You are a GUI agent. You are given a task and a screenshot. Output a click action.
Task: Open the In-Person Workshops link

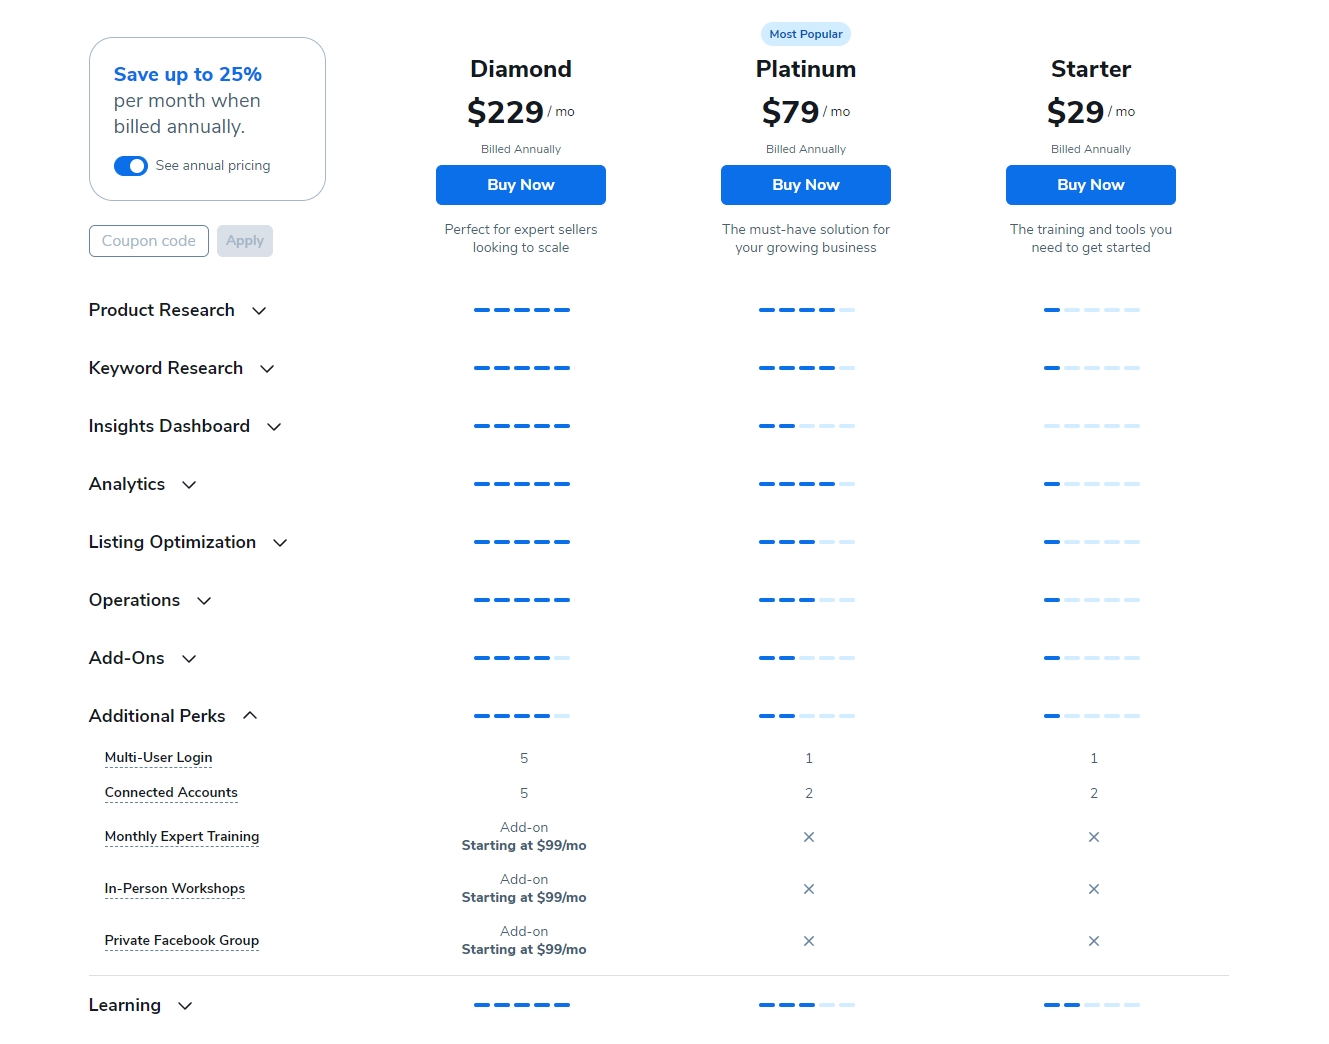(175, 889)
